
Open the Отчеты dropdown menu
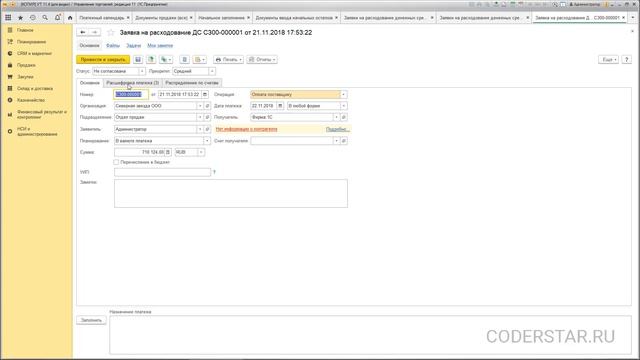coord(262,60)
